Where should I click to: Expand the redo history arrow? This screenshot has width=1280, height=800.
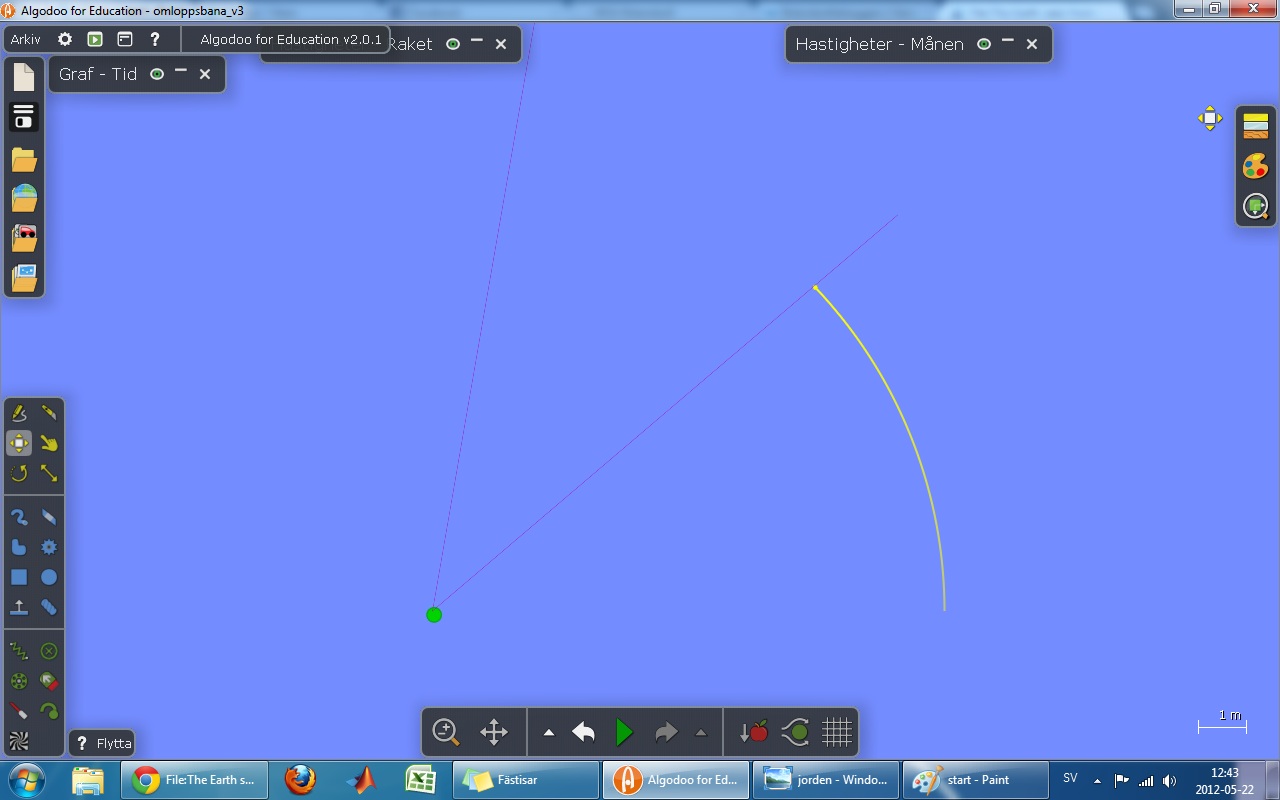[x=701, y=732]
